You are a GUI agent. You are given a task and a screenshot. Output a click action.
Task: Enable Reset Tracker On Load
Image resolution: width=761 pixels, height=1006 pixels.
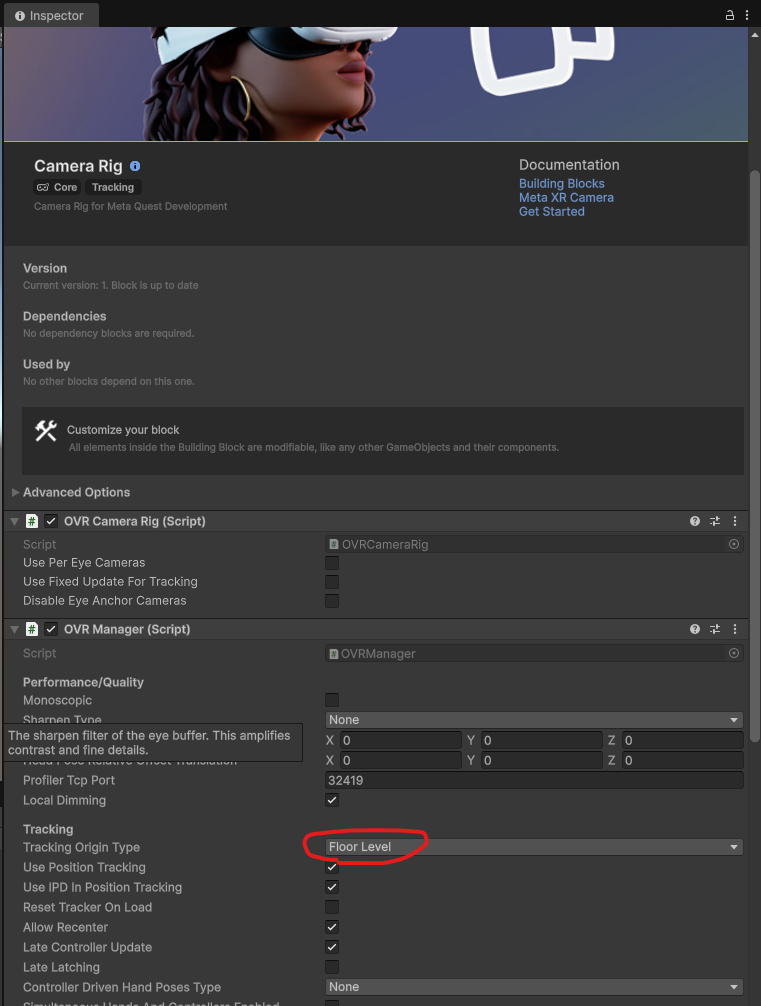[332, 907]
